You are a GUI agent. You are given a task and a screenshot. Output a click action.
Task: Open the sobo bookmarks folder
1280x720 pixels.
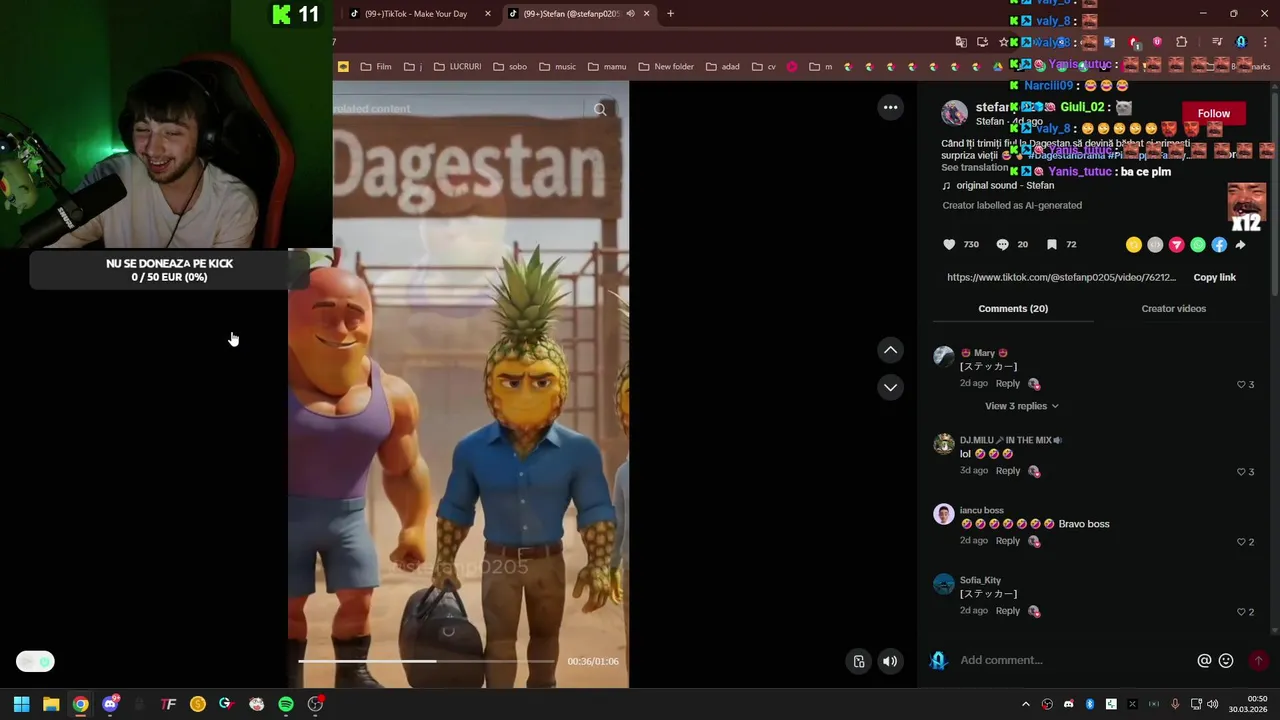[x=510, y=67]
